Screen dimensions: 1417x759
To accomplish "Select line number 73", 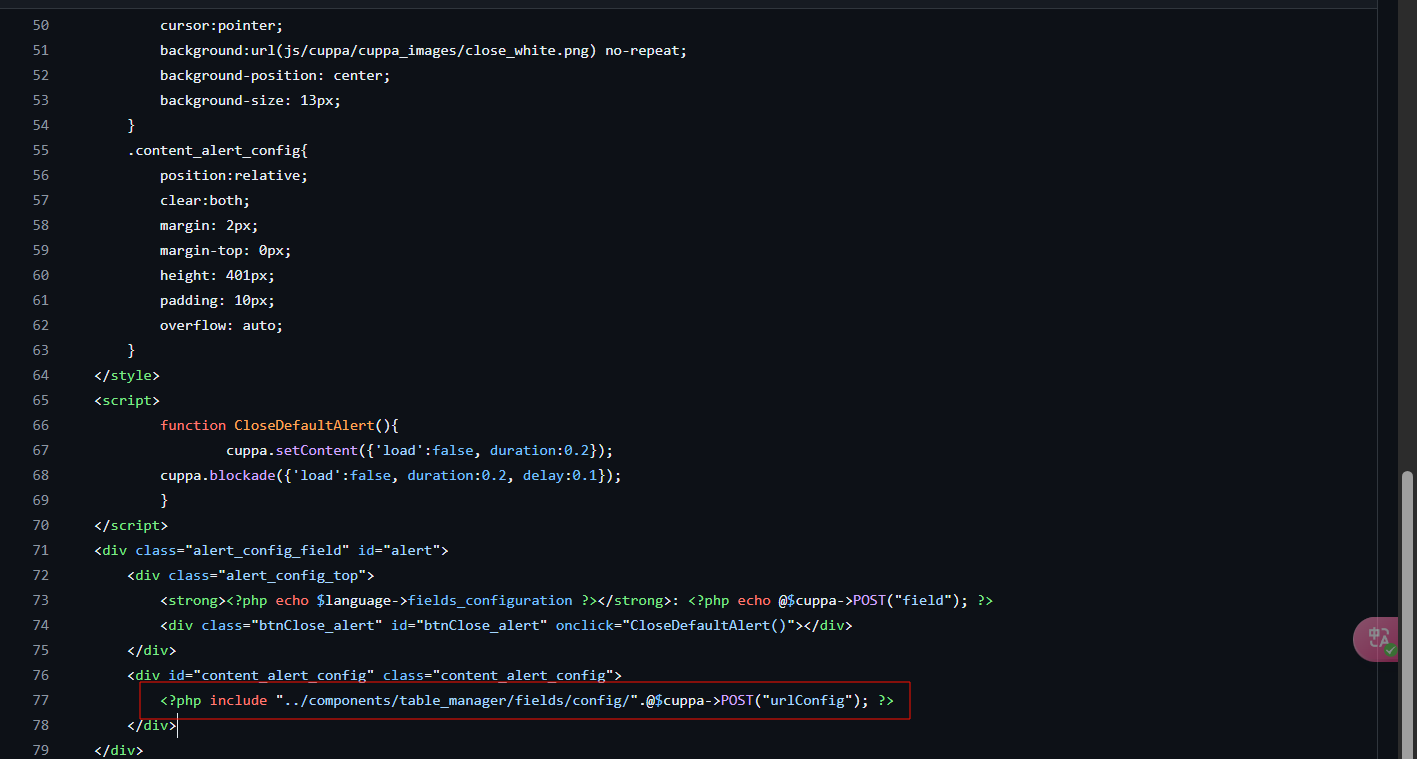I will tap(41, 600).
